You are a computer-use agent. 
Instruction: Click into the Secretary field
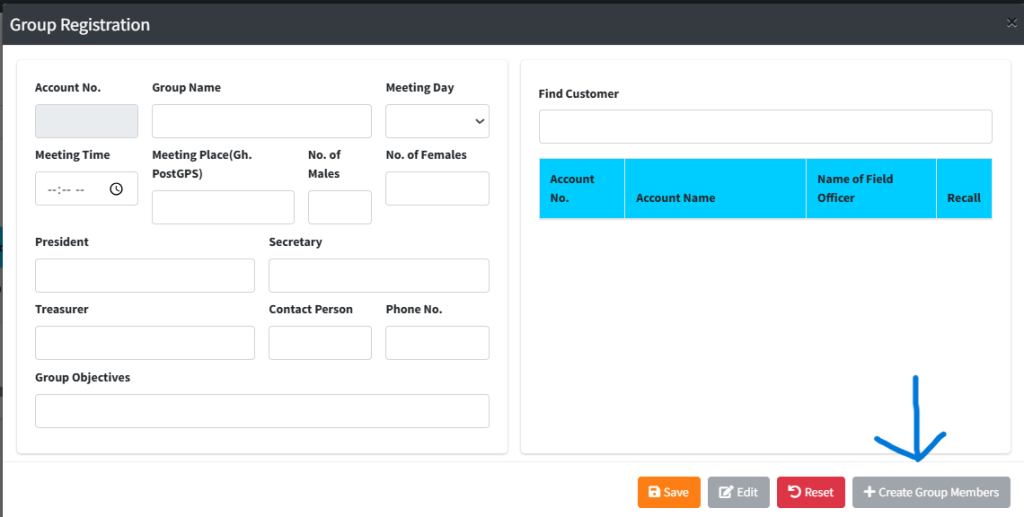click(378, 275)
